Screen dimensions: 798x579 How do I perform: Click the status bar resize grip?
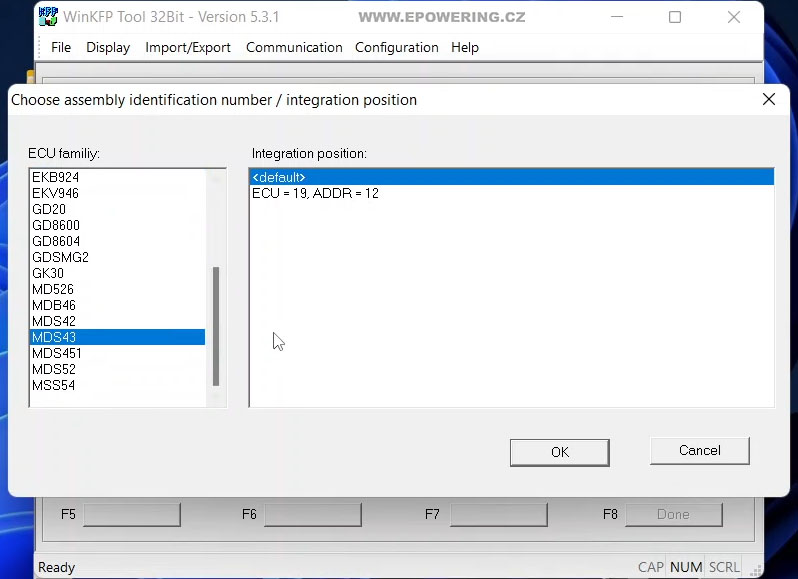coord(756,571)
